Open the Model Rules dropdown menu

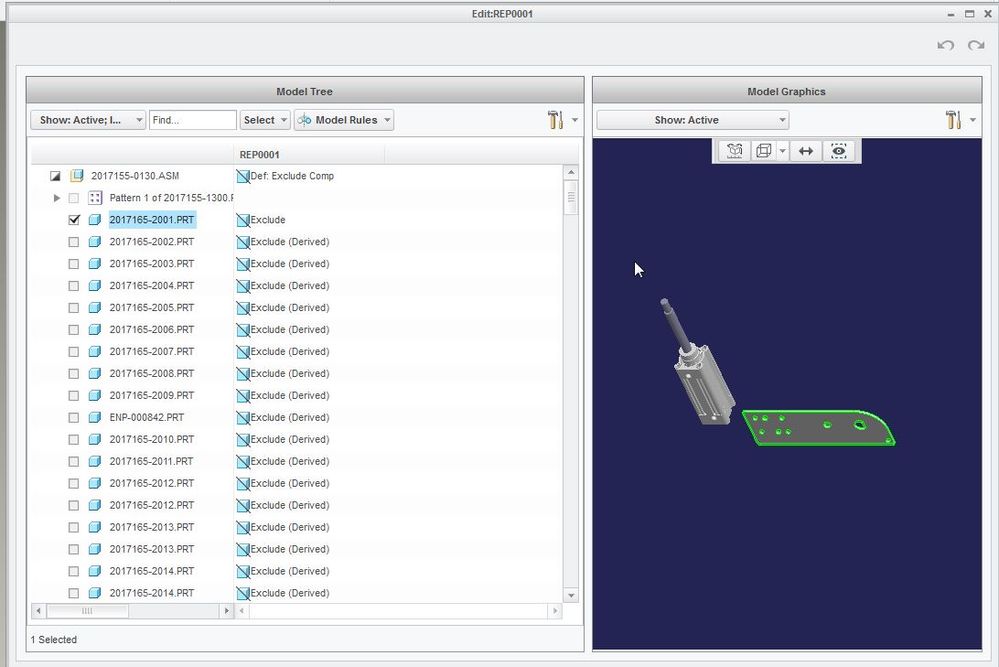tap(343, 120)
